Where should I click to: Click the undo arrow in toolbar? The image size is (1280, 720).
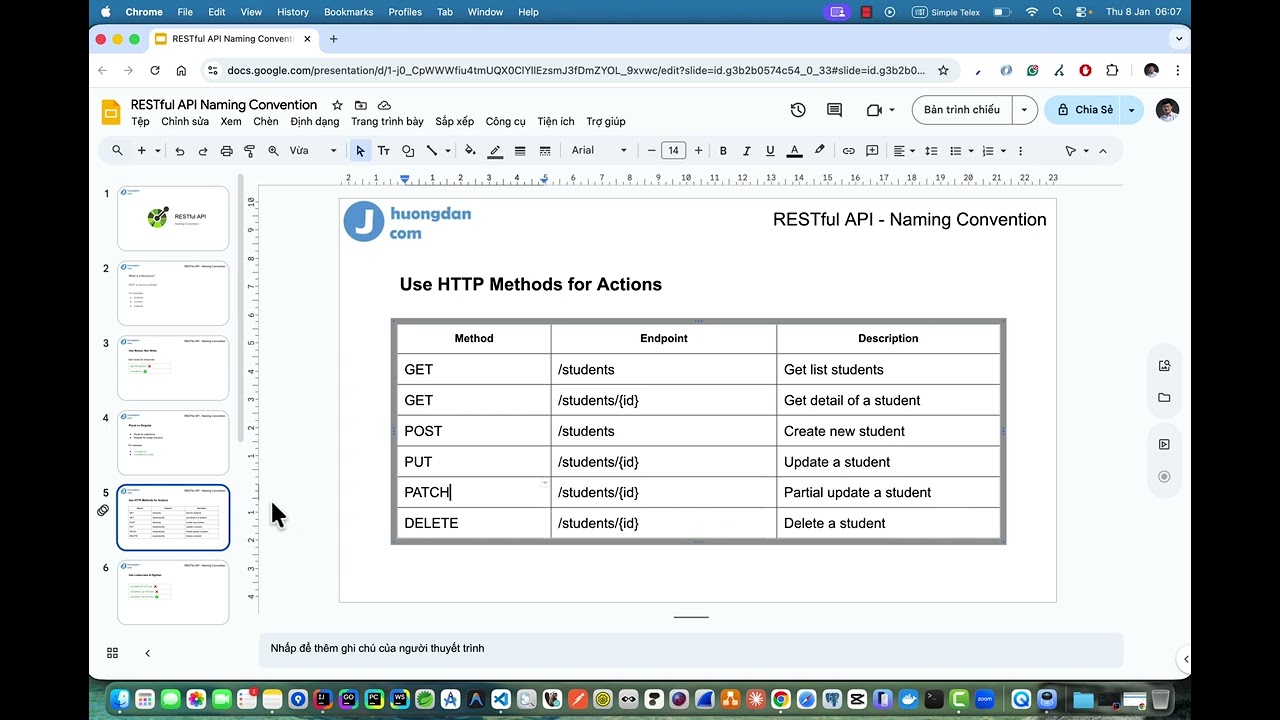coord(180,151)
